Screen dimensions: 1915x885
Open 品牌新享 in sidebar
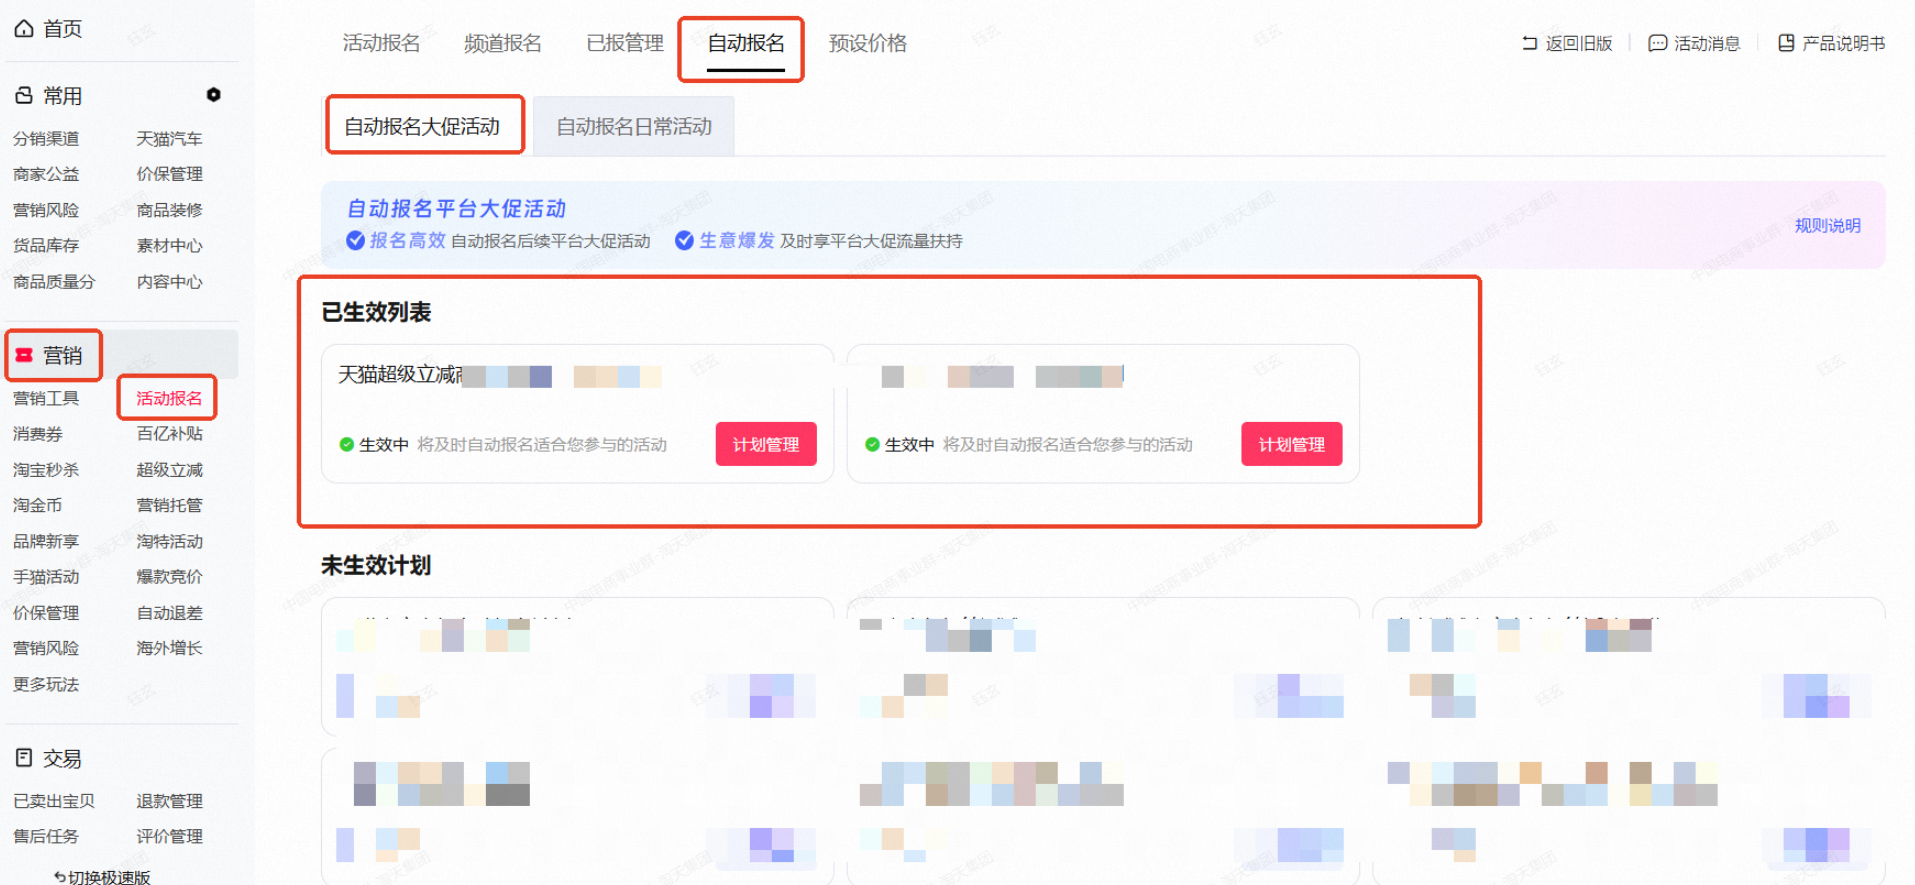click(46, 541)
